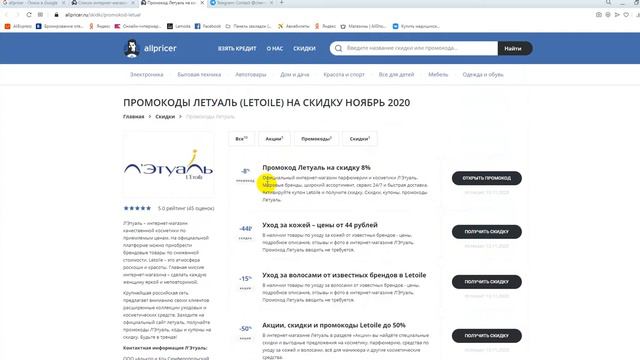Open the Все для детей category
This screenshot has height=360, width=640.
[396, 75]
